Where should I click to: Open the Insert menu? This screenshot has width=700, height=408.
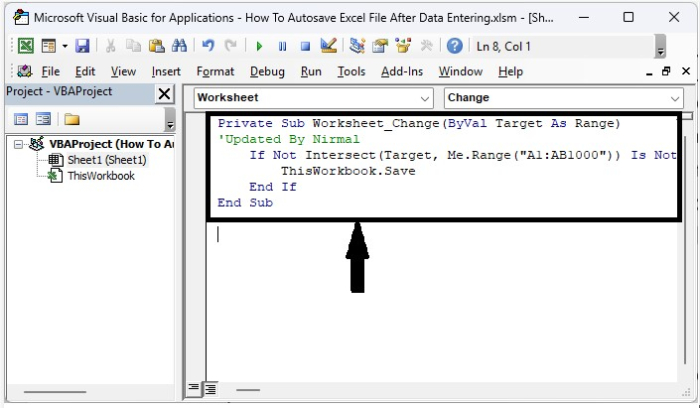point(166,71)
